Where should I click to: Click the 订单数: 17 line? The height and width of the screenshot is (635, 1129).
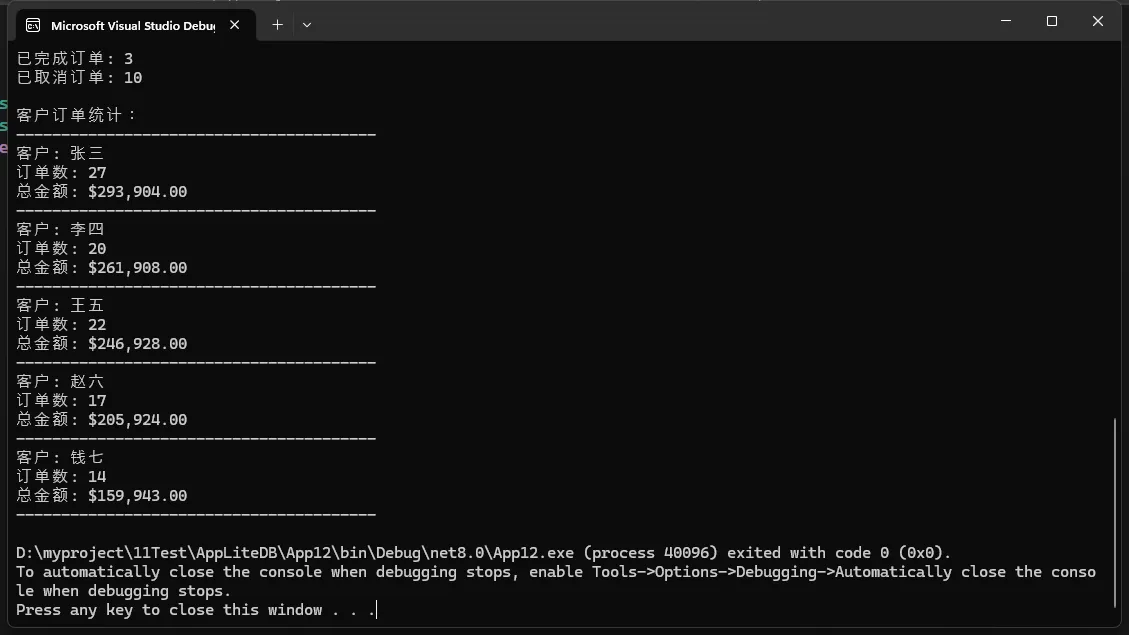pos(61,401)
